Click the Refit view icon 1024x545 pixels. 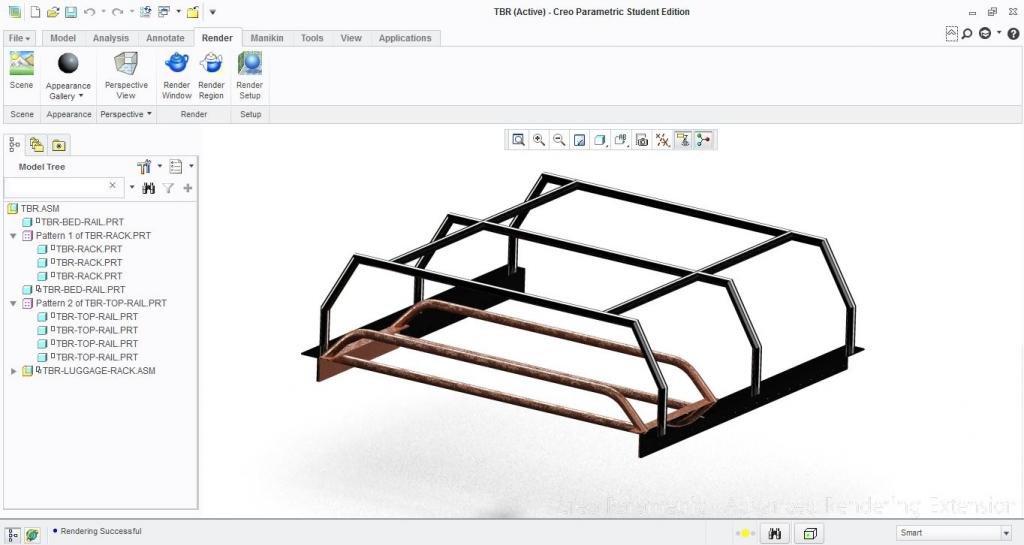[519, 140]
